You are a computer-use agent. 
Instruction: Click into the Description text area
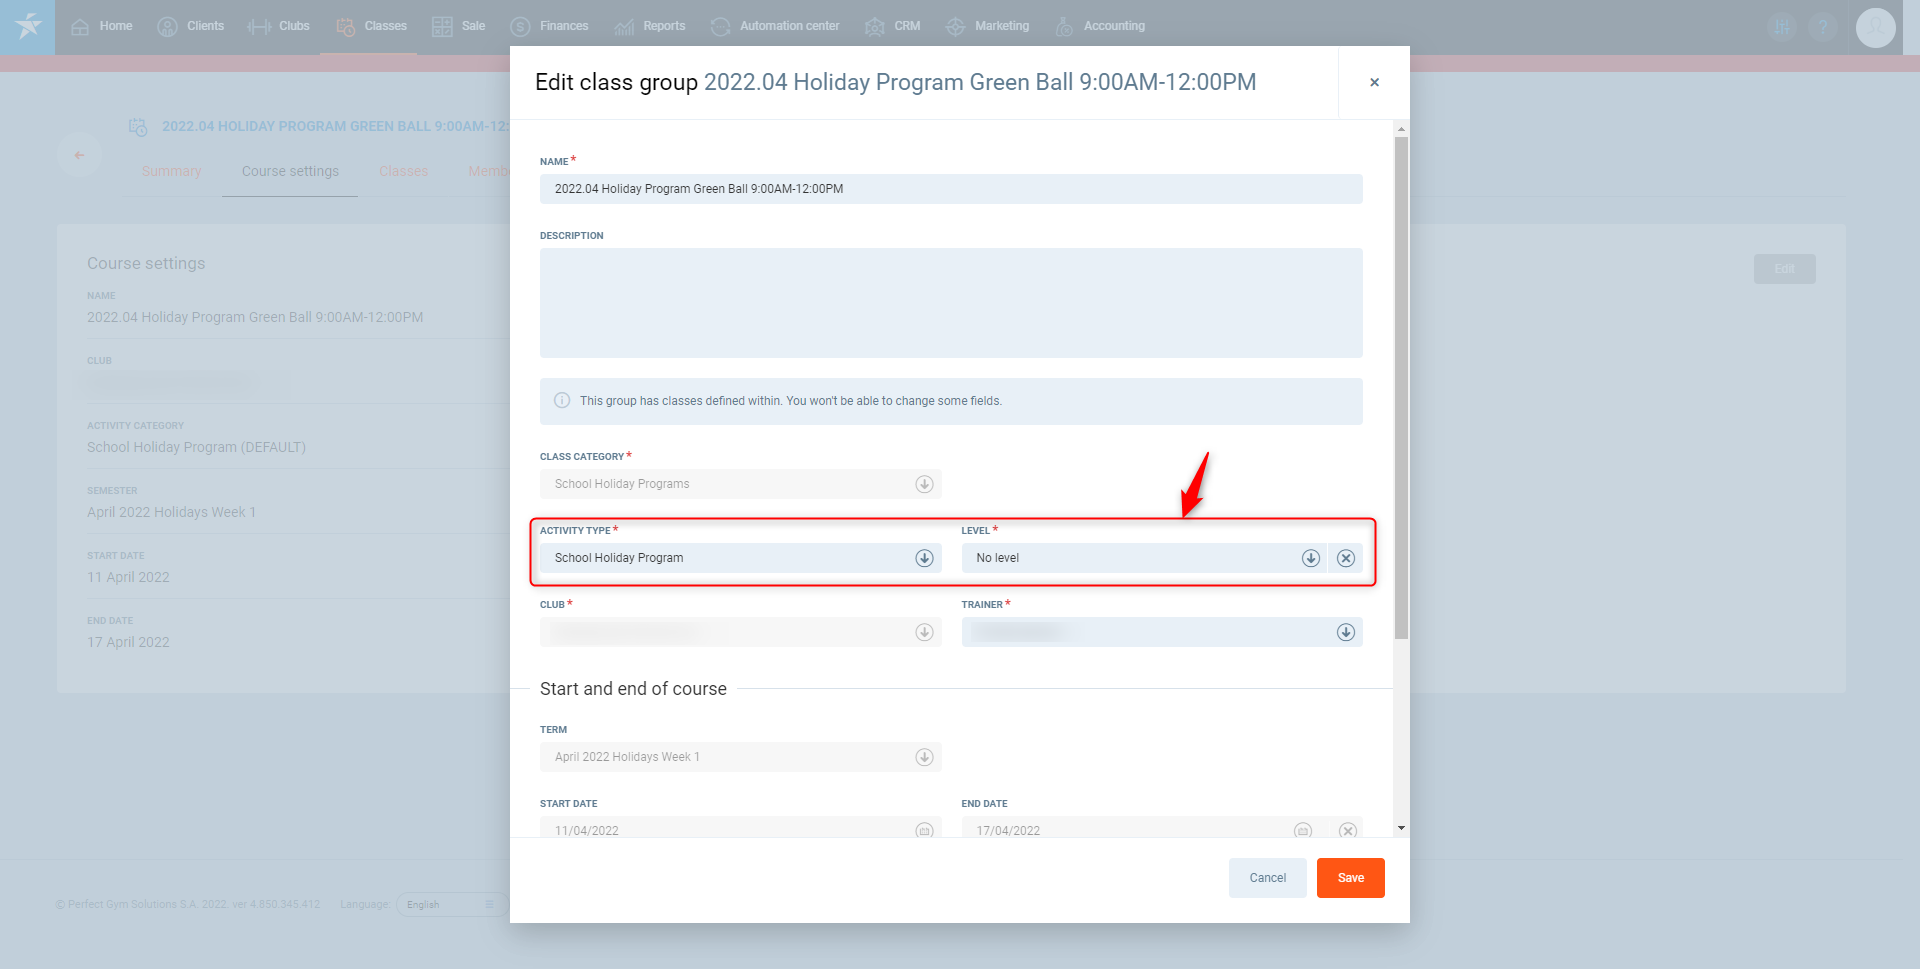[950, 303]
